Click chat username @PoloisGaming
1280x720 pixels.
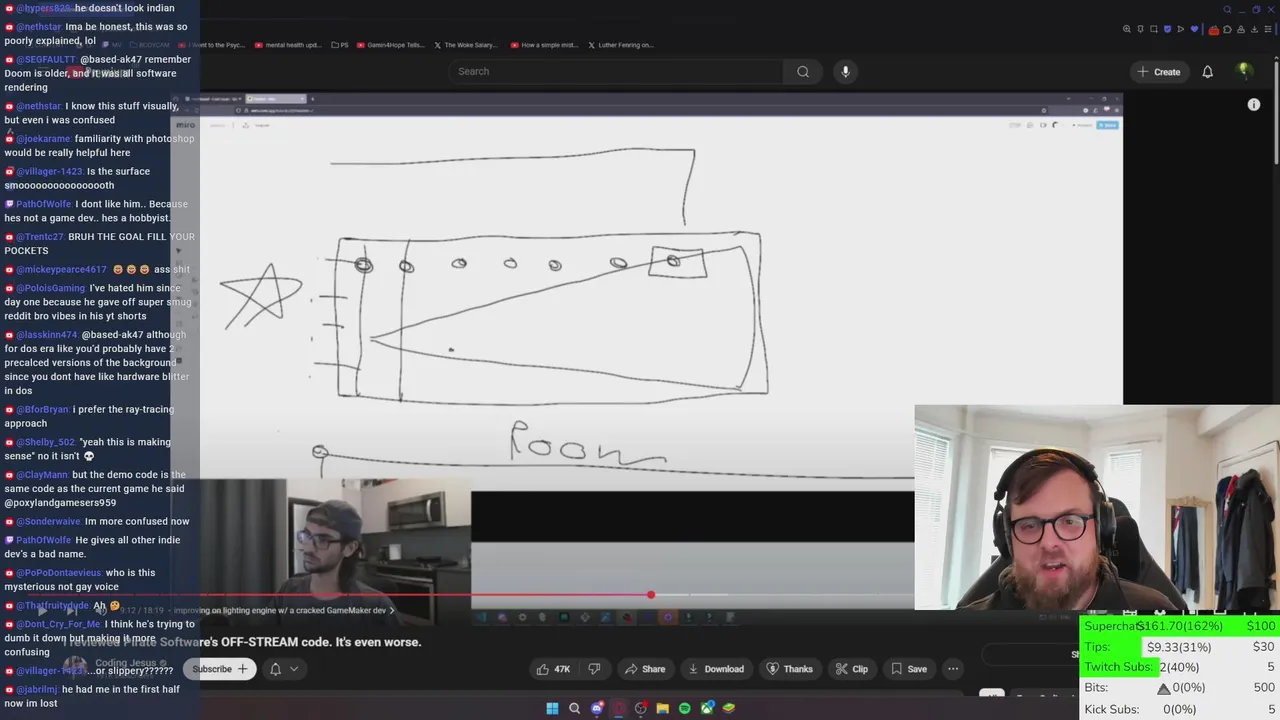coord(50,288)
